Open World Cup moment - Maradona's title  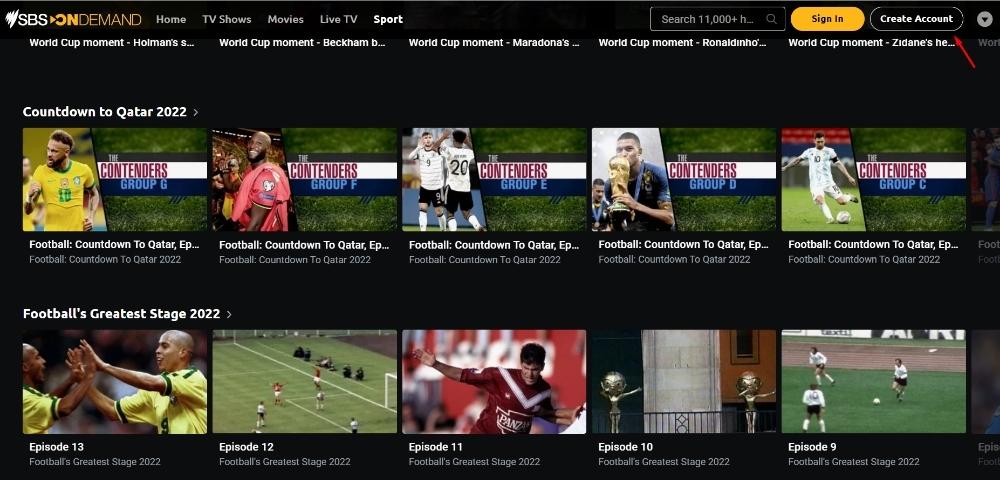pyautogui.click(x=494, y=43)
